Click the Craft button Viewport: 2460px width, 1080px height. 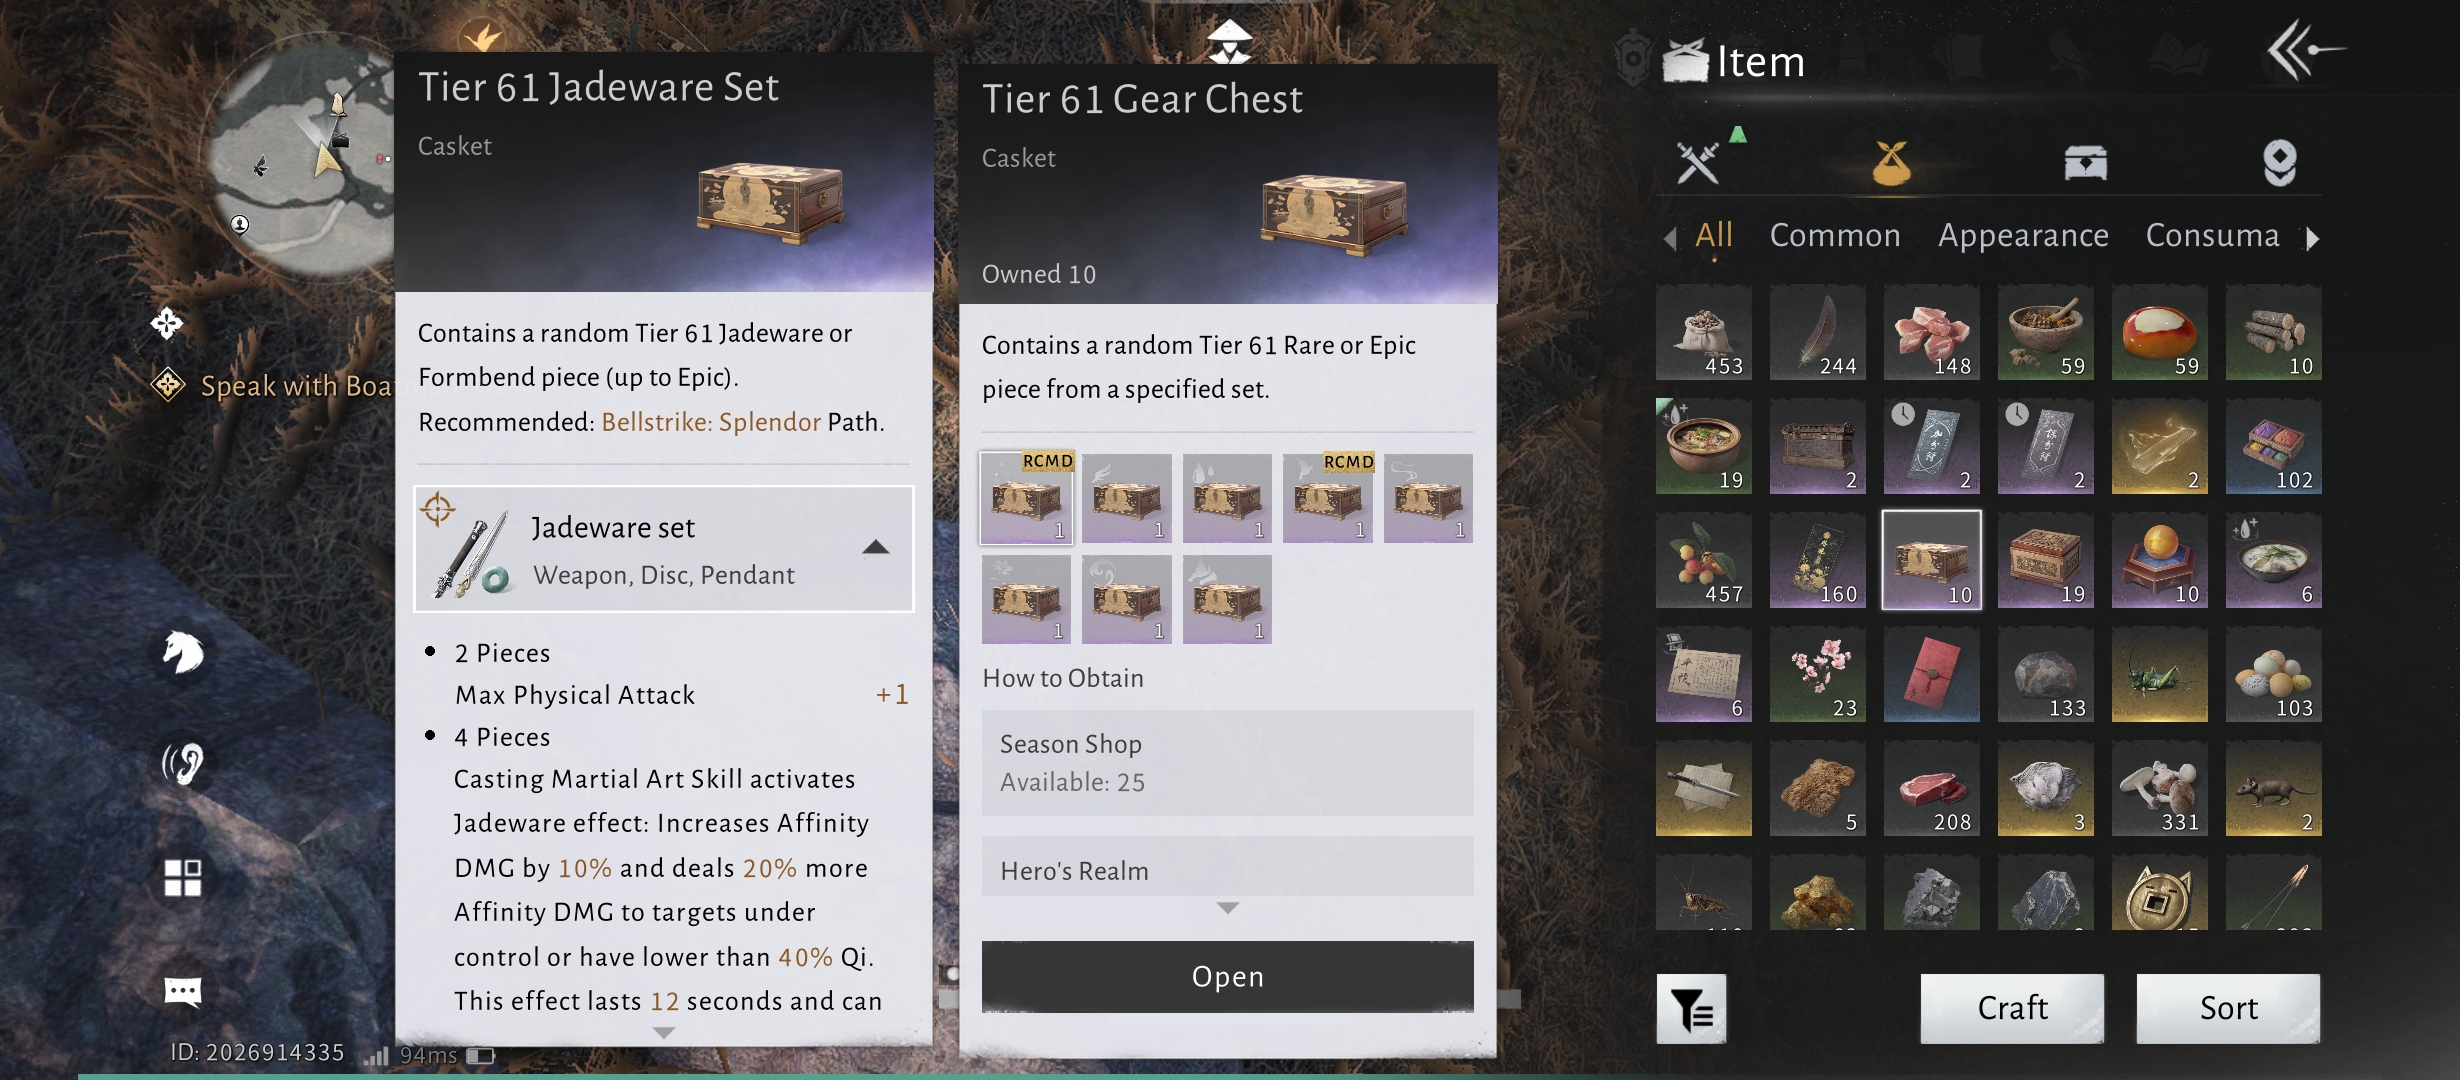(x=2012, y=1009)
